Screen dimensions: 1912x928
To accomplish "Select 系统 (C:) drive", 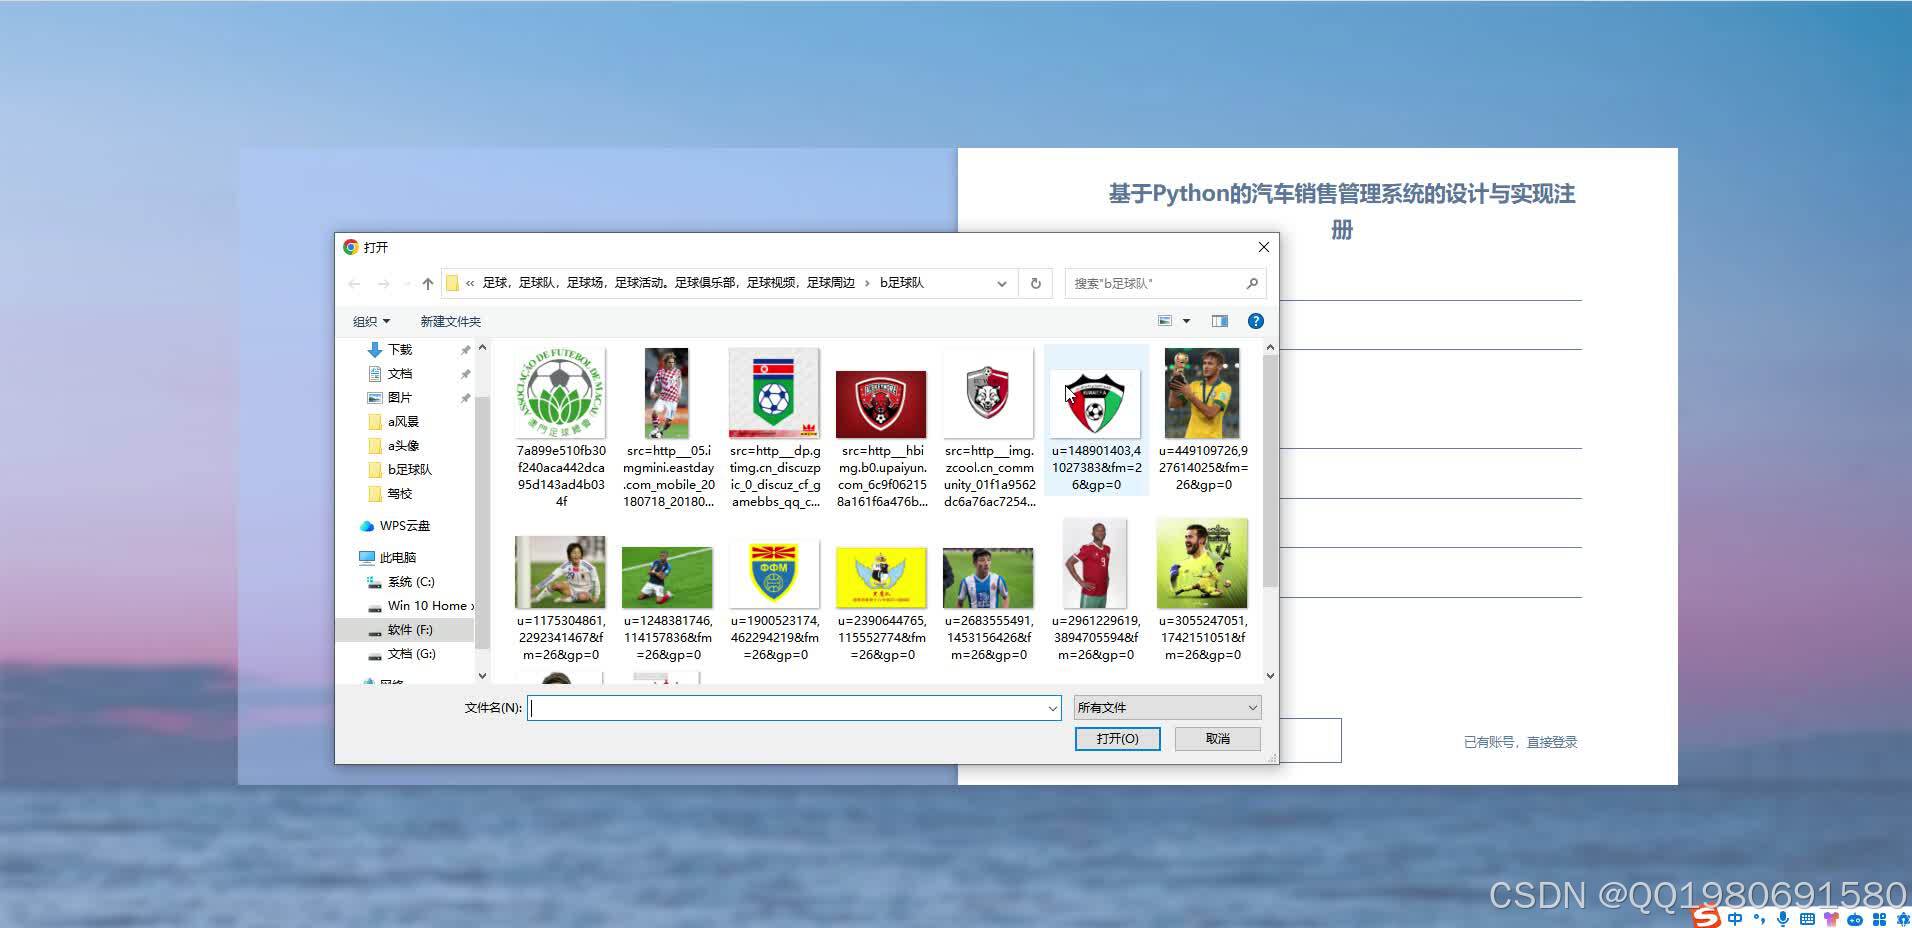I will coord(411,582).
